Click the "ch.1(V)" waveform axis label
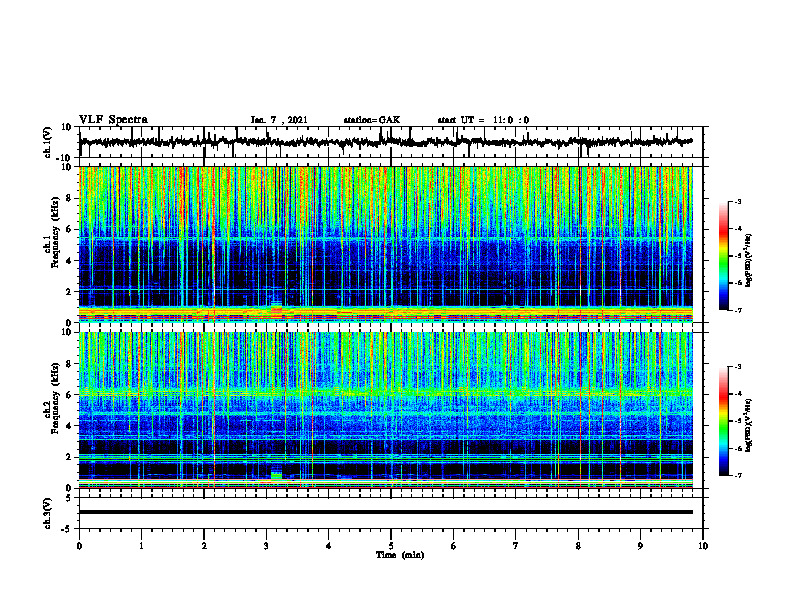Viewport: 792px width, 612px height. (48, 142)
